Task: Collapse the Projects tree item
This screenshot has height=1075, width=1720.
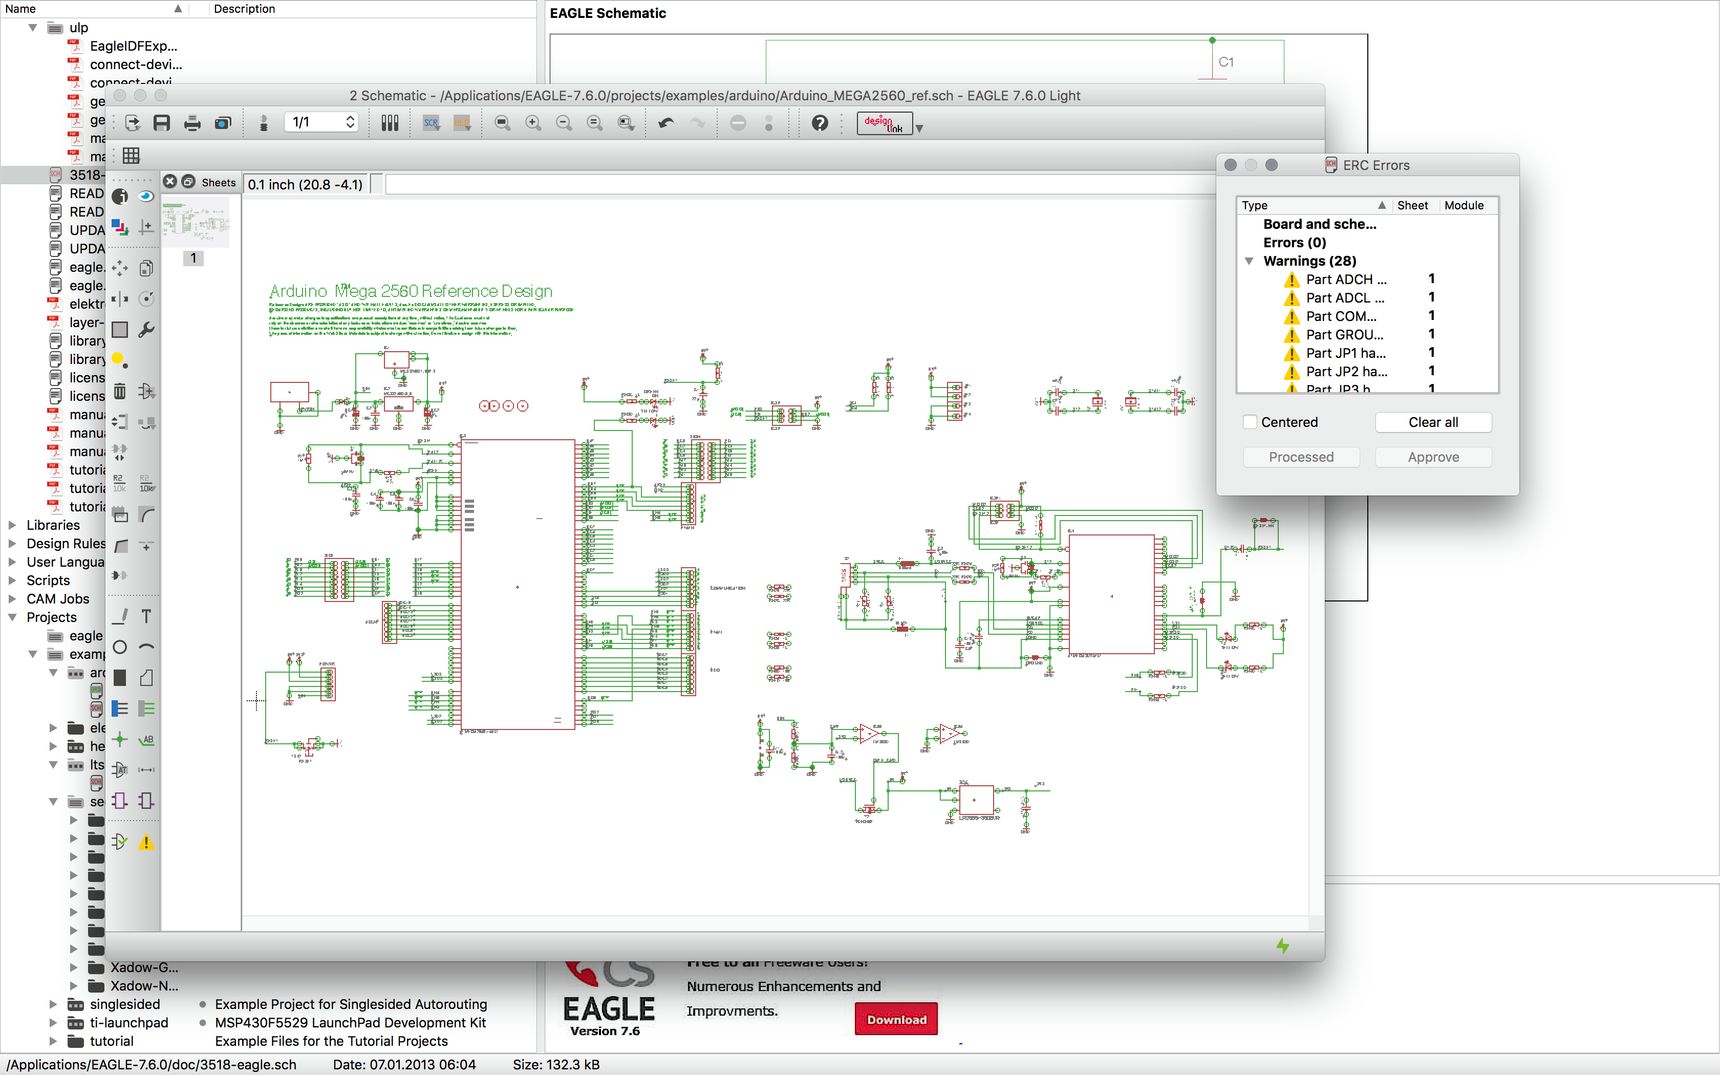Action: (12, 617)
